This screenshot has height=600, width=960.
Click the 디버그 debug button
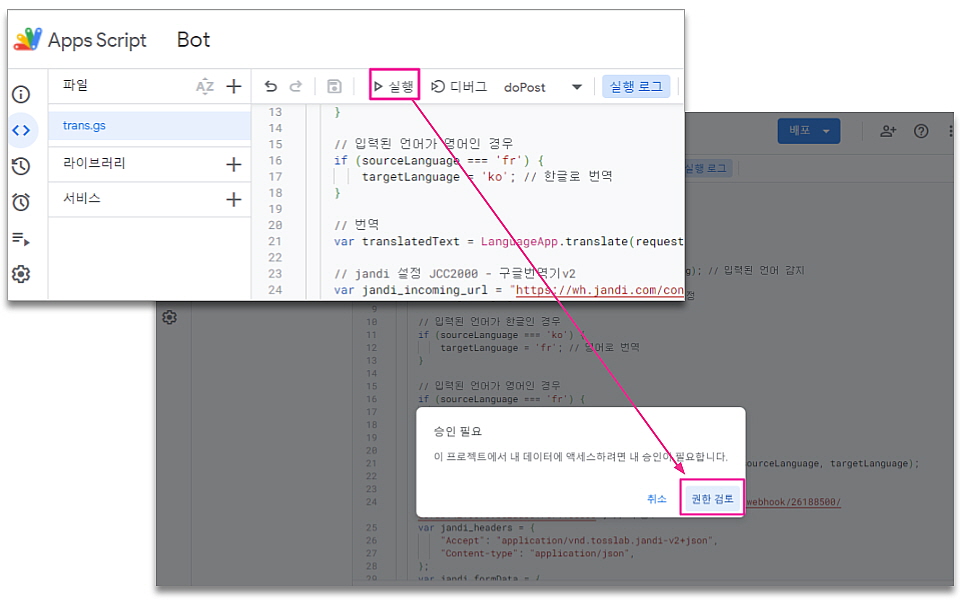[459, 87]
